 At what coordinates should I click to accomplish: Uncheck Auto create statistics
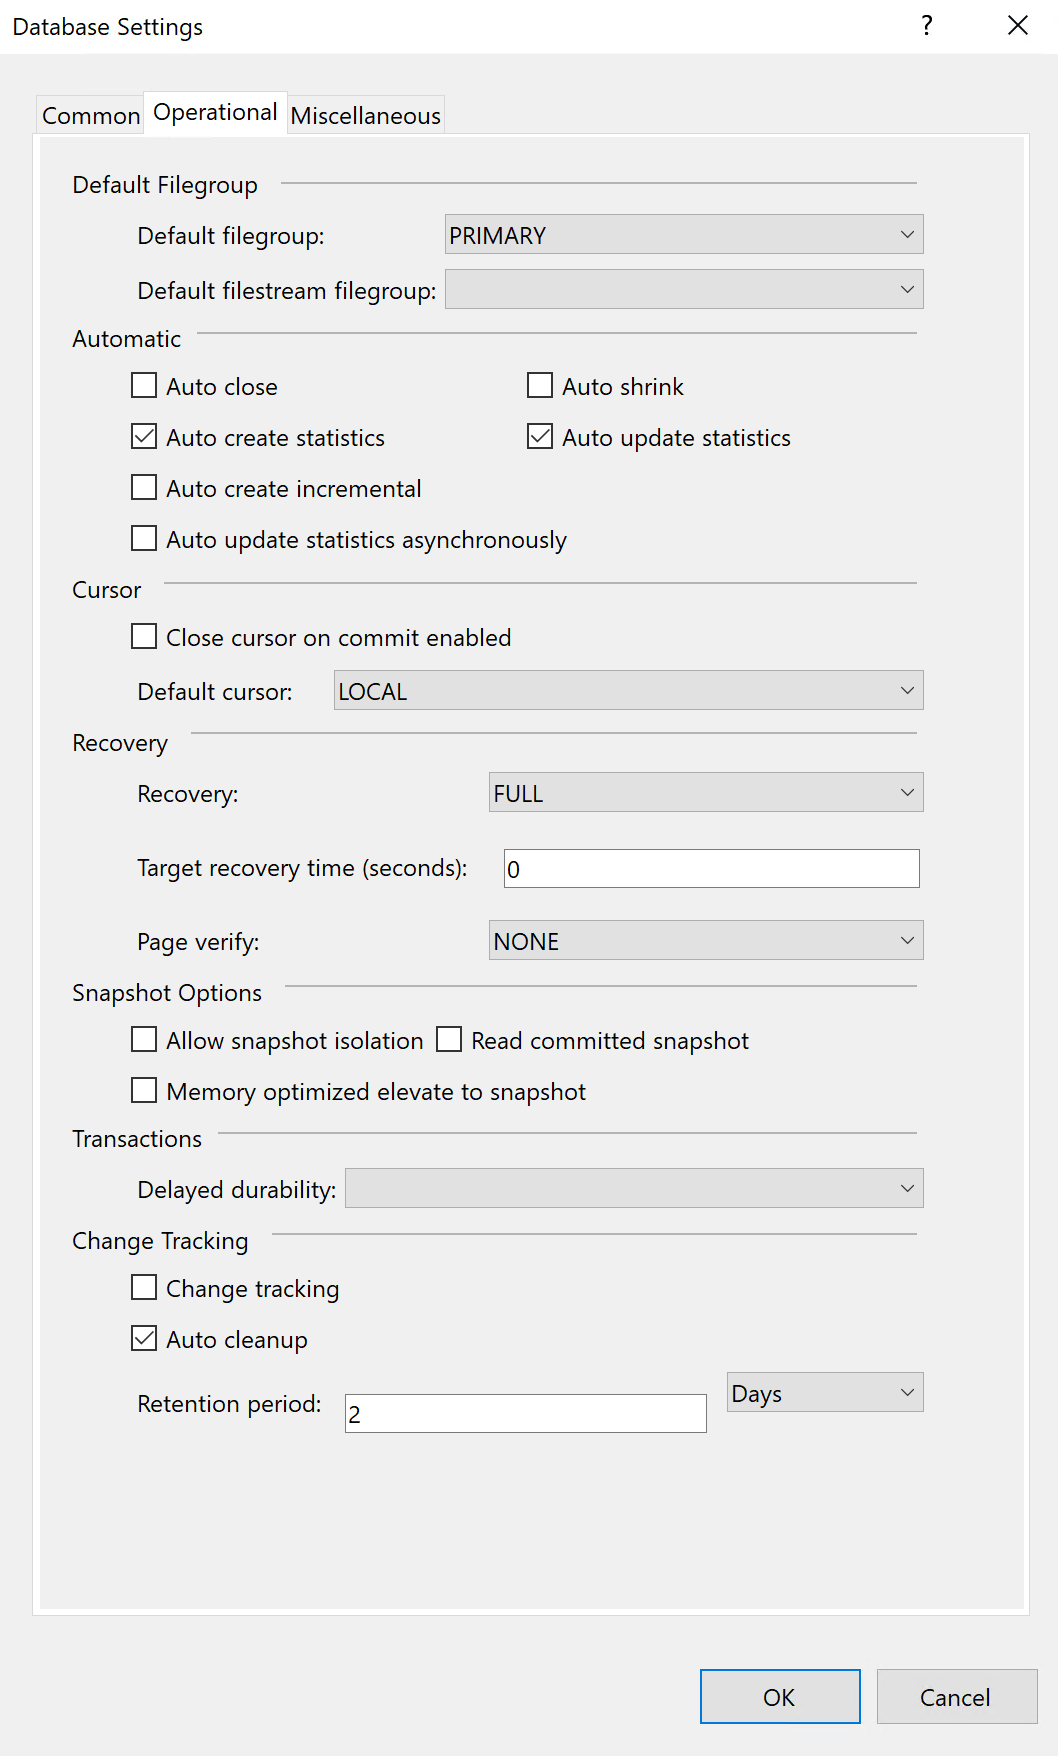145,437
